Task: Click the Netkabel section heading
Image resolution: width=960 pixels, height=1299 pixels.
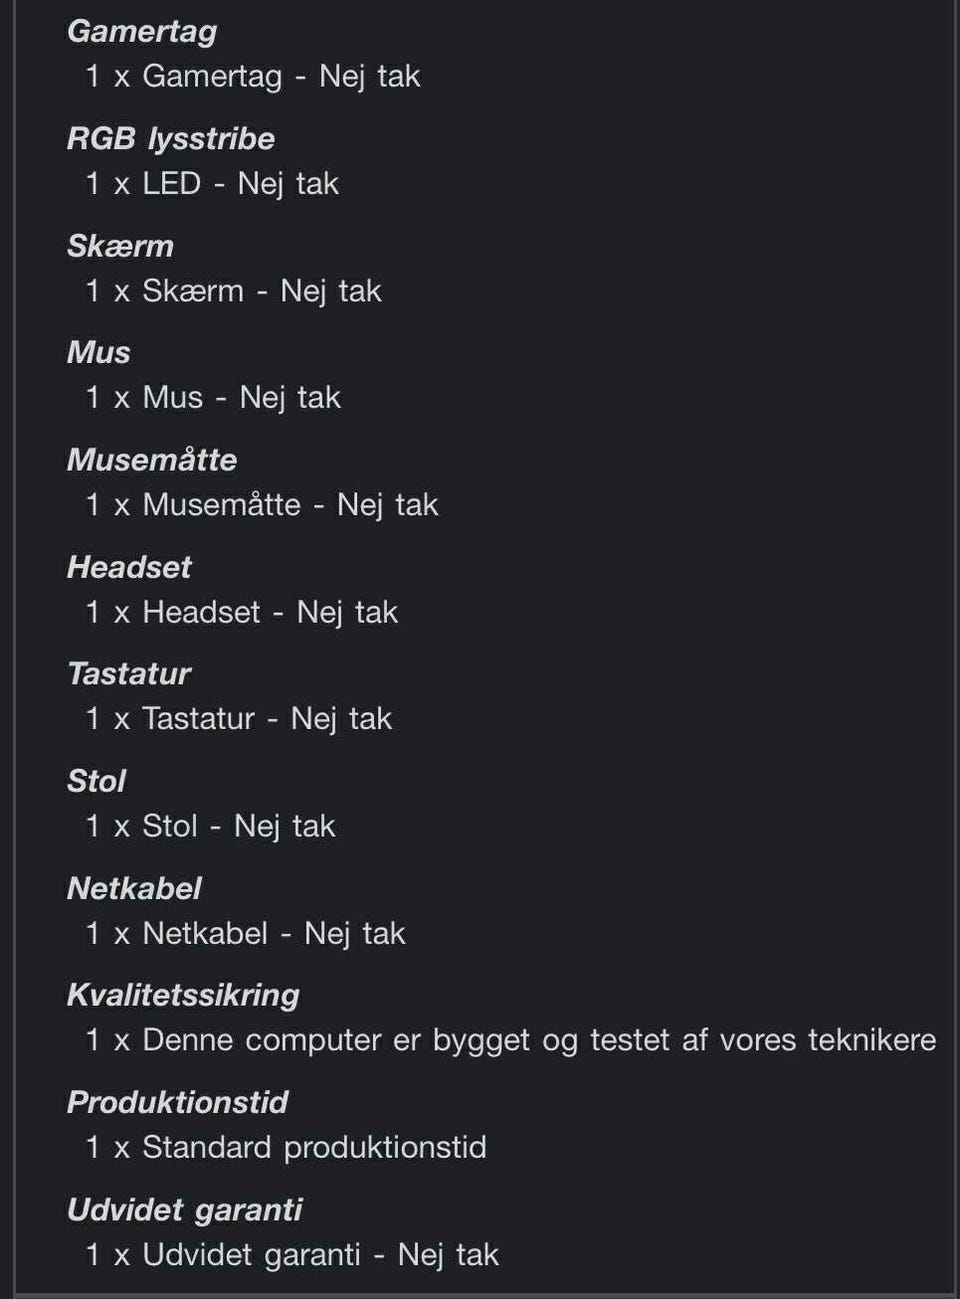Action: pyautogui.click(x=134, y=888)
